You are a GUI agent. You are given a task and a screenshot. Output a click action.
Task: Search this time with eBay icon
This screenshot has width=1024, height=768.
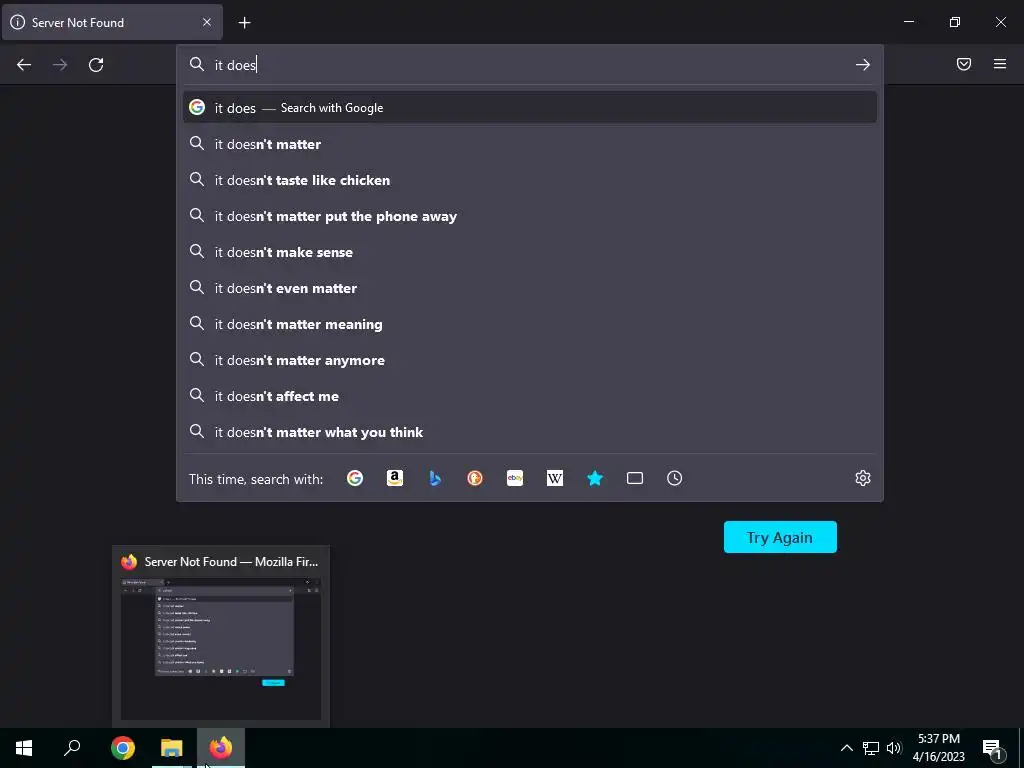point(515,478)
